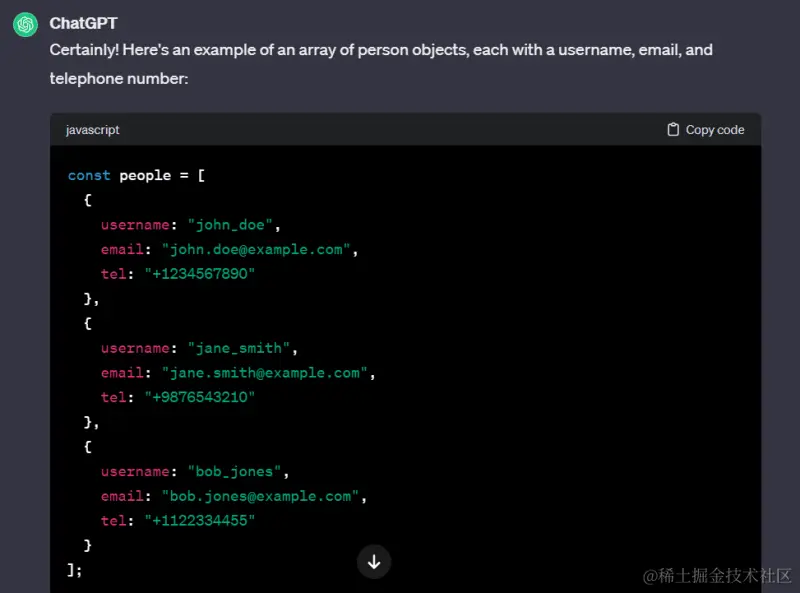Image resolution: width=800 pixels, height=593 pixels.
Task: Click the value "+9876543210"
Action: [x=199, y=398]
